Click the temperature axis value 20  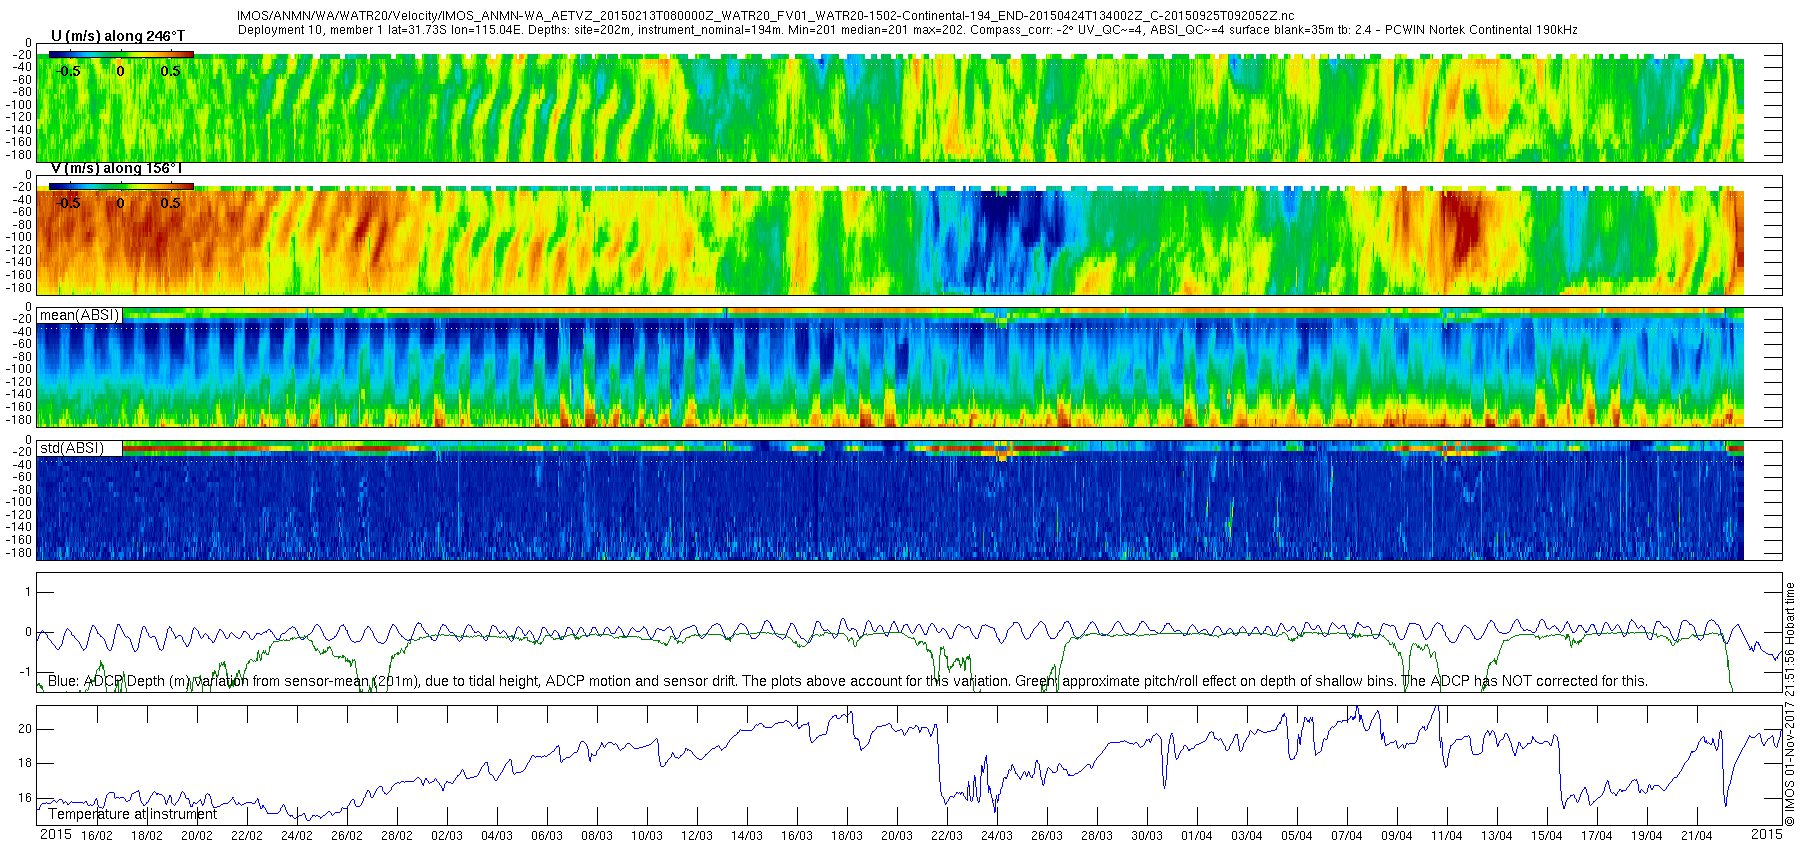click(25, 729)
